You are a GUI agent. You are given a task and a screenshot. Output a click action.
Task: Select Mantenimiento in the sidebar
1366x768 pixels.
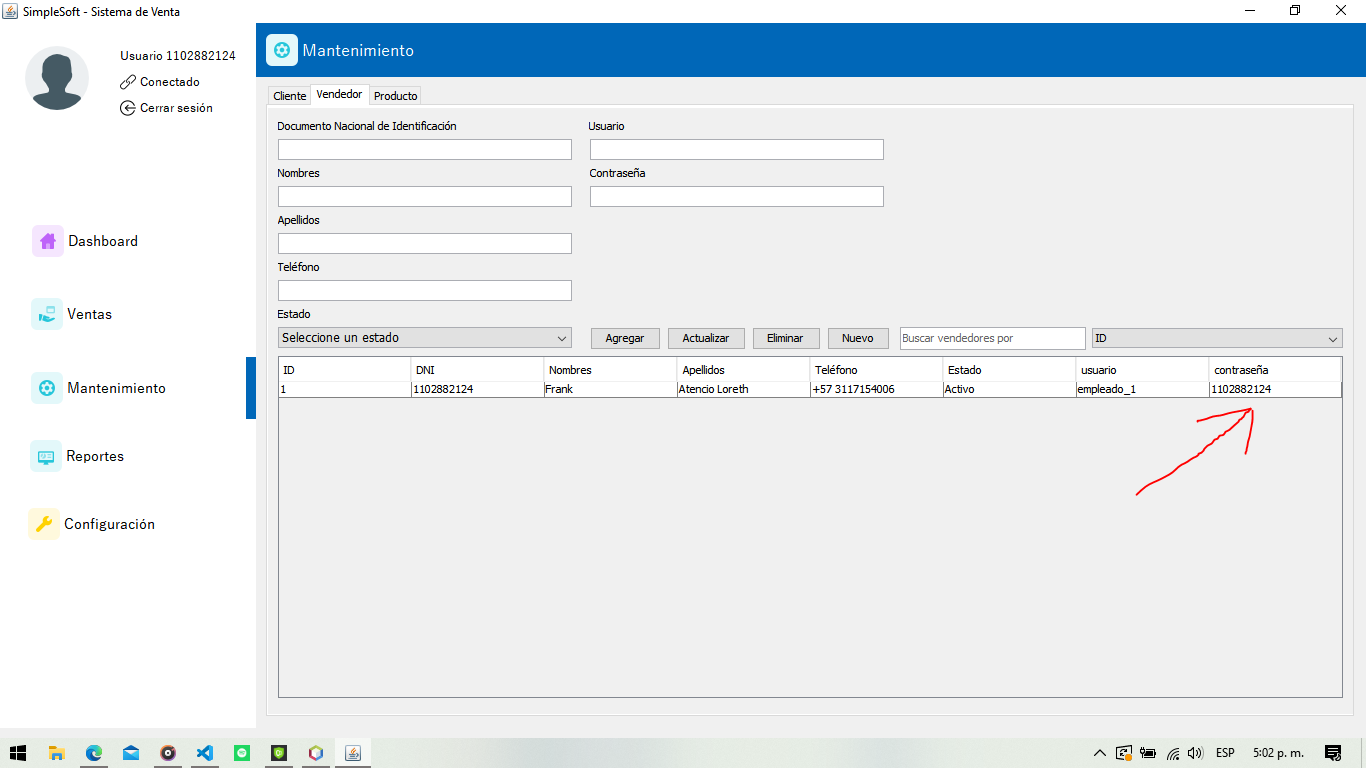[116, 388]
